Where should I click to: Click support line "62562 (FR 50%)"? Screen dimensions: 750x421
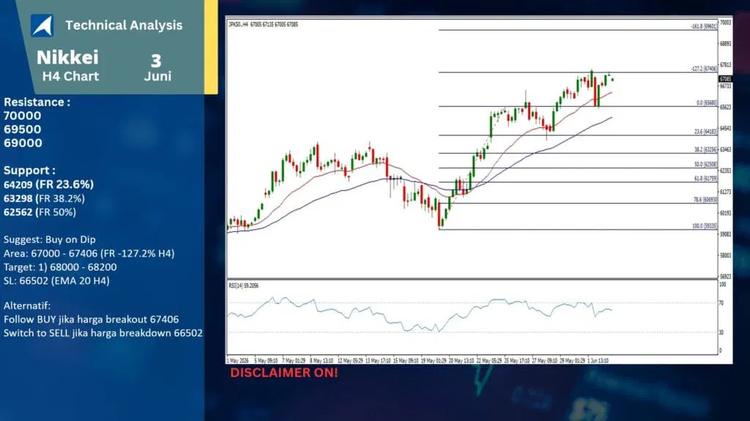click(x=40, y=212)
